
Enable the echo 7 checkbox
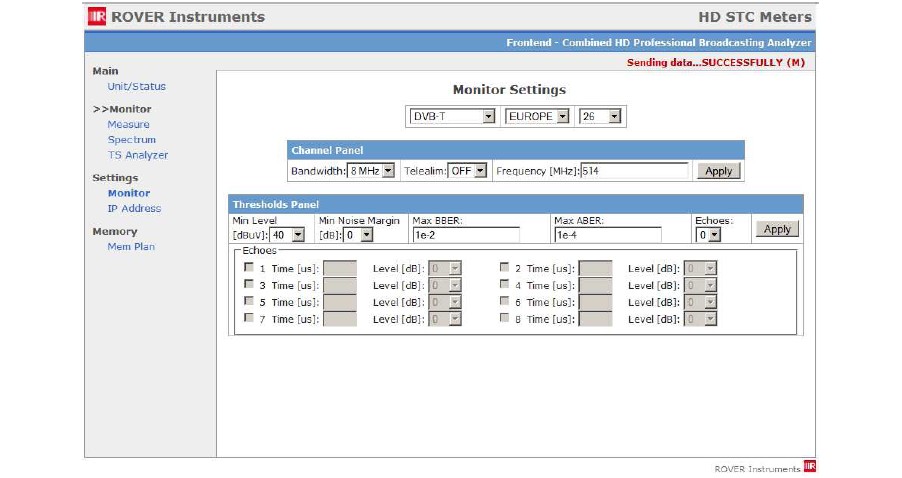click(249, 317)
